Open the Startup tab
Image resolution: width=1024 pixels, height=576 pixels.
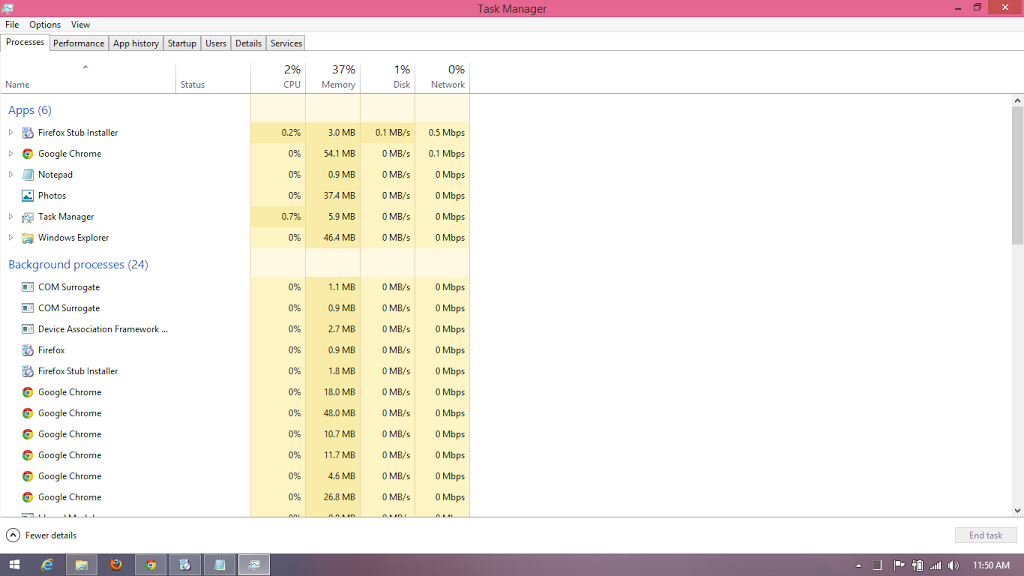pos(182,43)
